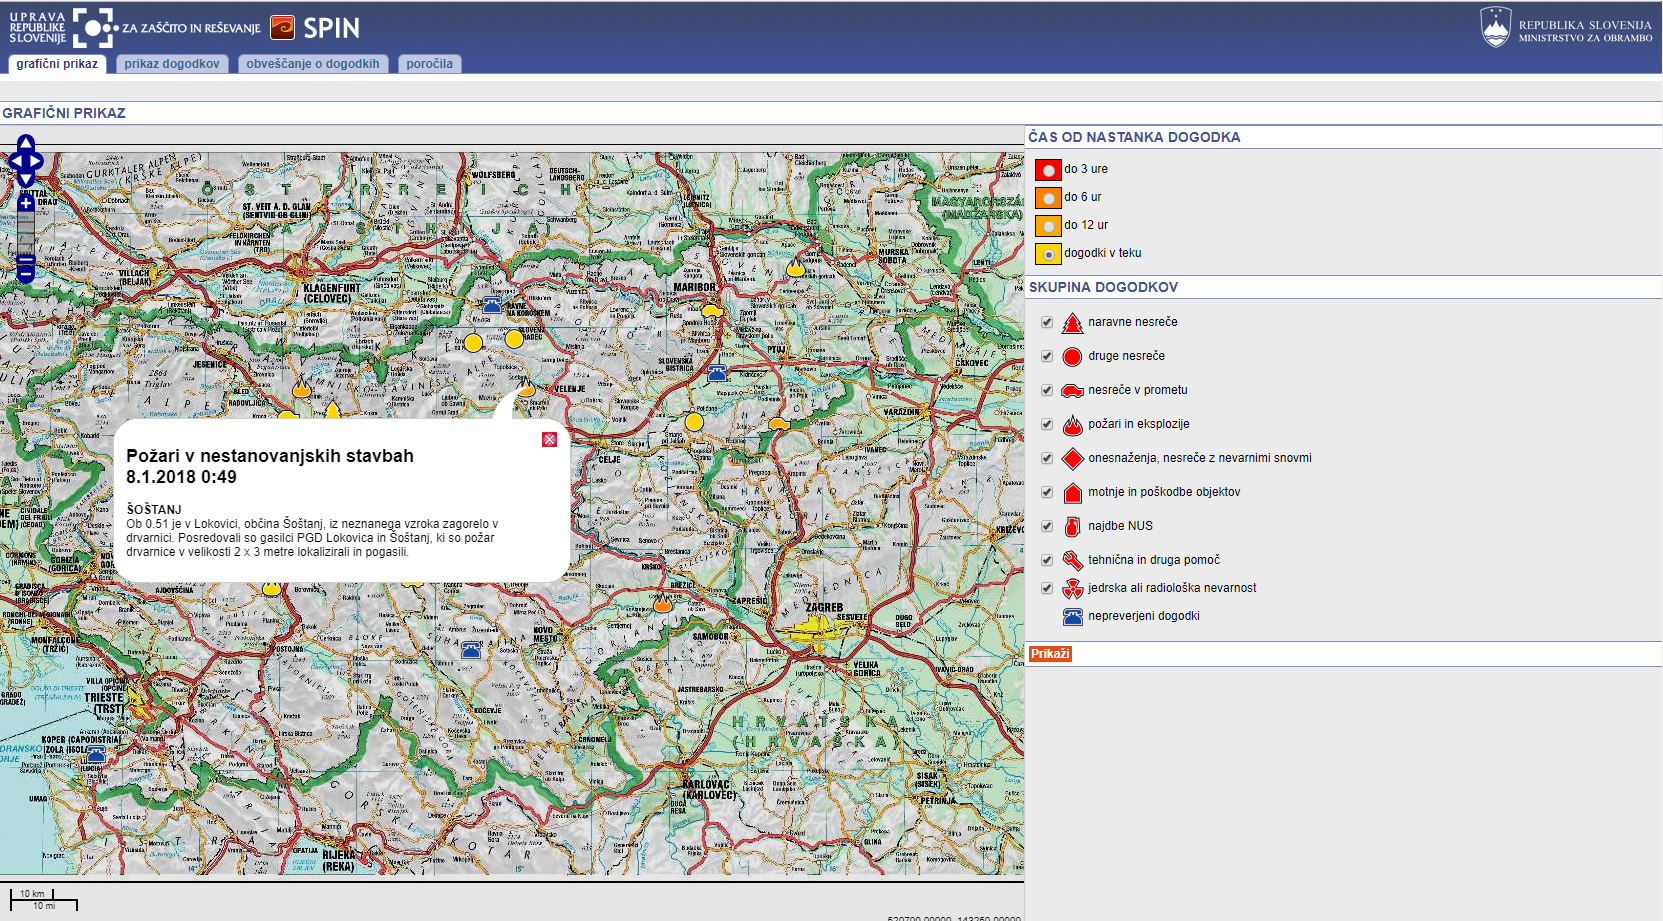The height and width of the screenshot is (921, 1663).
Task: Pan the map down with the arrow
Action: tap(26, 179)
